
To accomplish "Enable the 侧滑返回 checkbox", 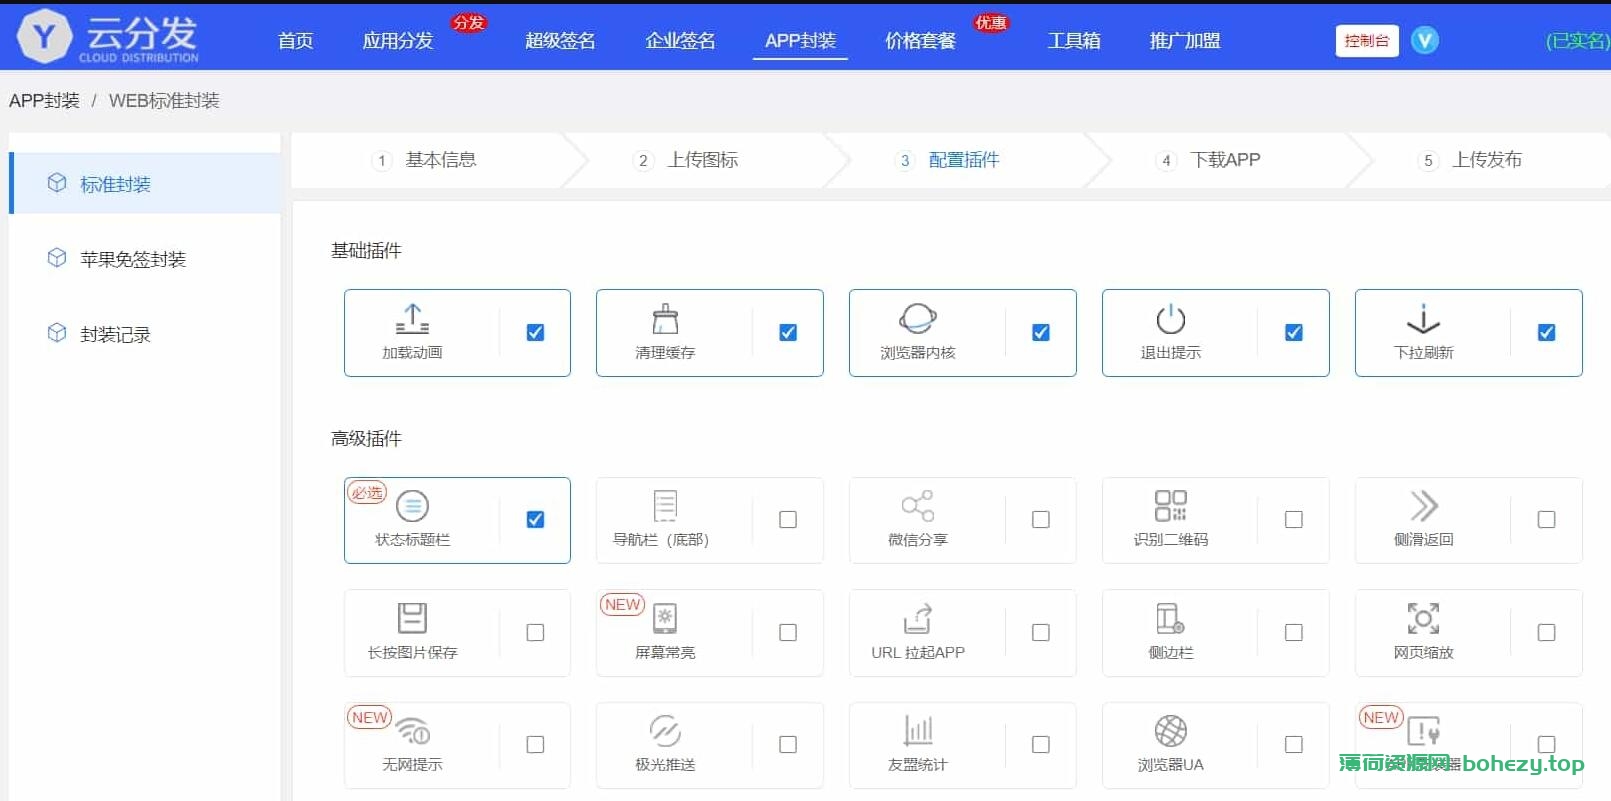I will pyautogui.click(x=1547, y=519).
